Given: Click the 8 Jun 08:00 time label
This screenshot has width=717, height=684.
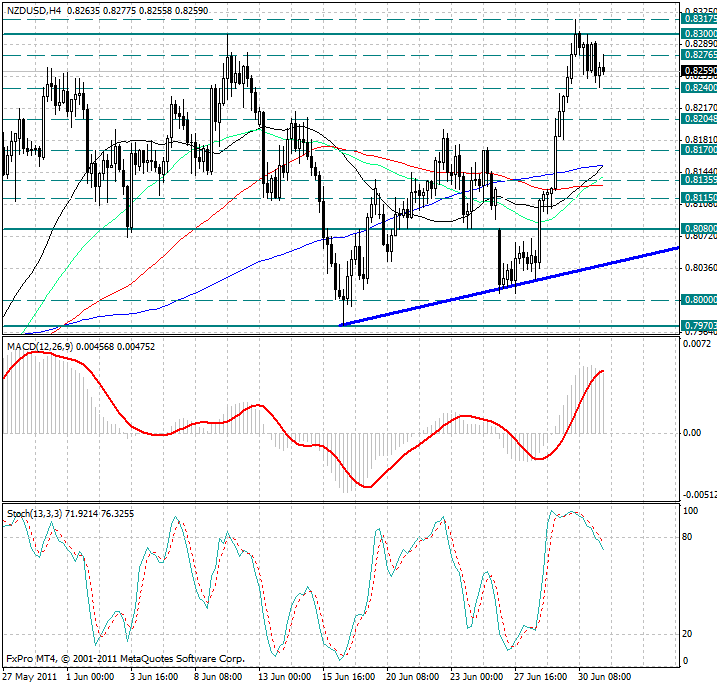Looking at the screenshot, I should click(220, 677).
